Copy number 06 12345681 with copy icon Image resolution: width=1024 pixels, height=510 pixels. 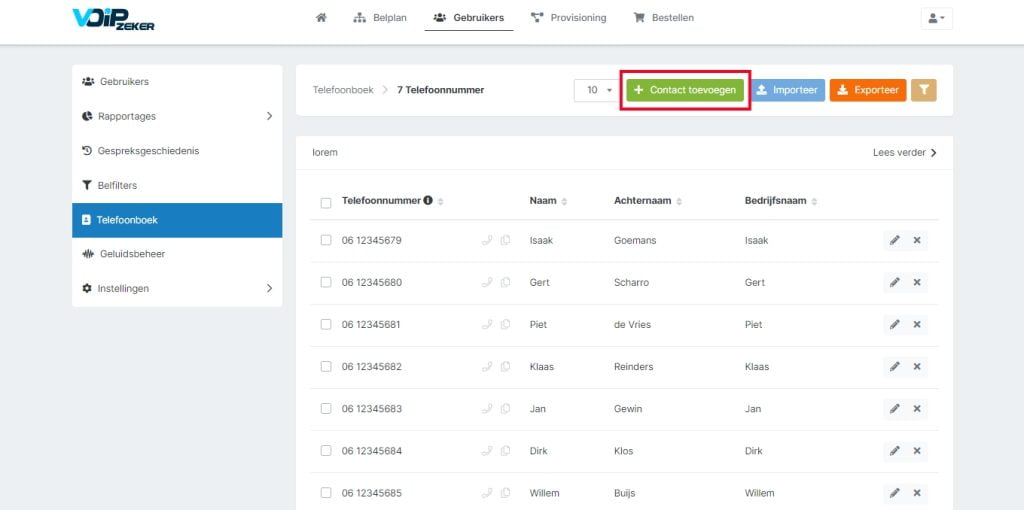click(505, 325)
